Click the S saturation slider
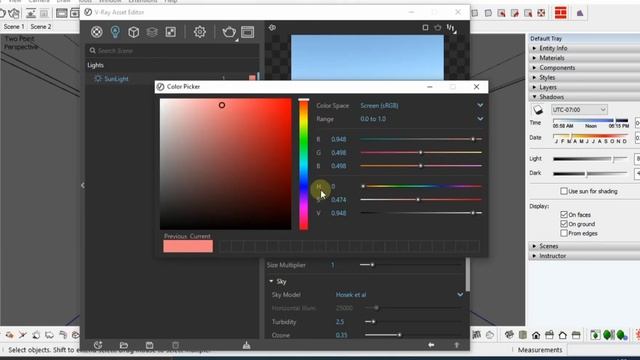 point(421,200)
